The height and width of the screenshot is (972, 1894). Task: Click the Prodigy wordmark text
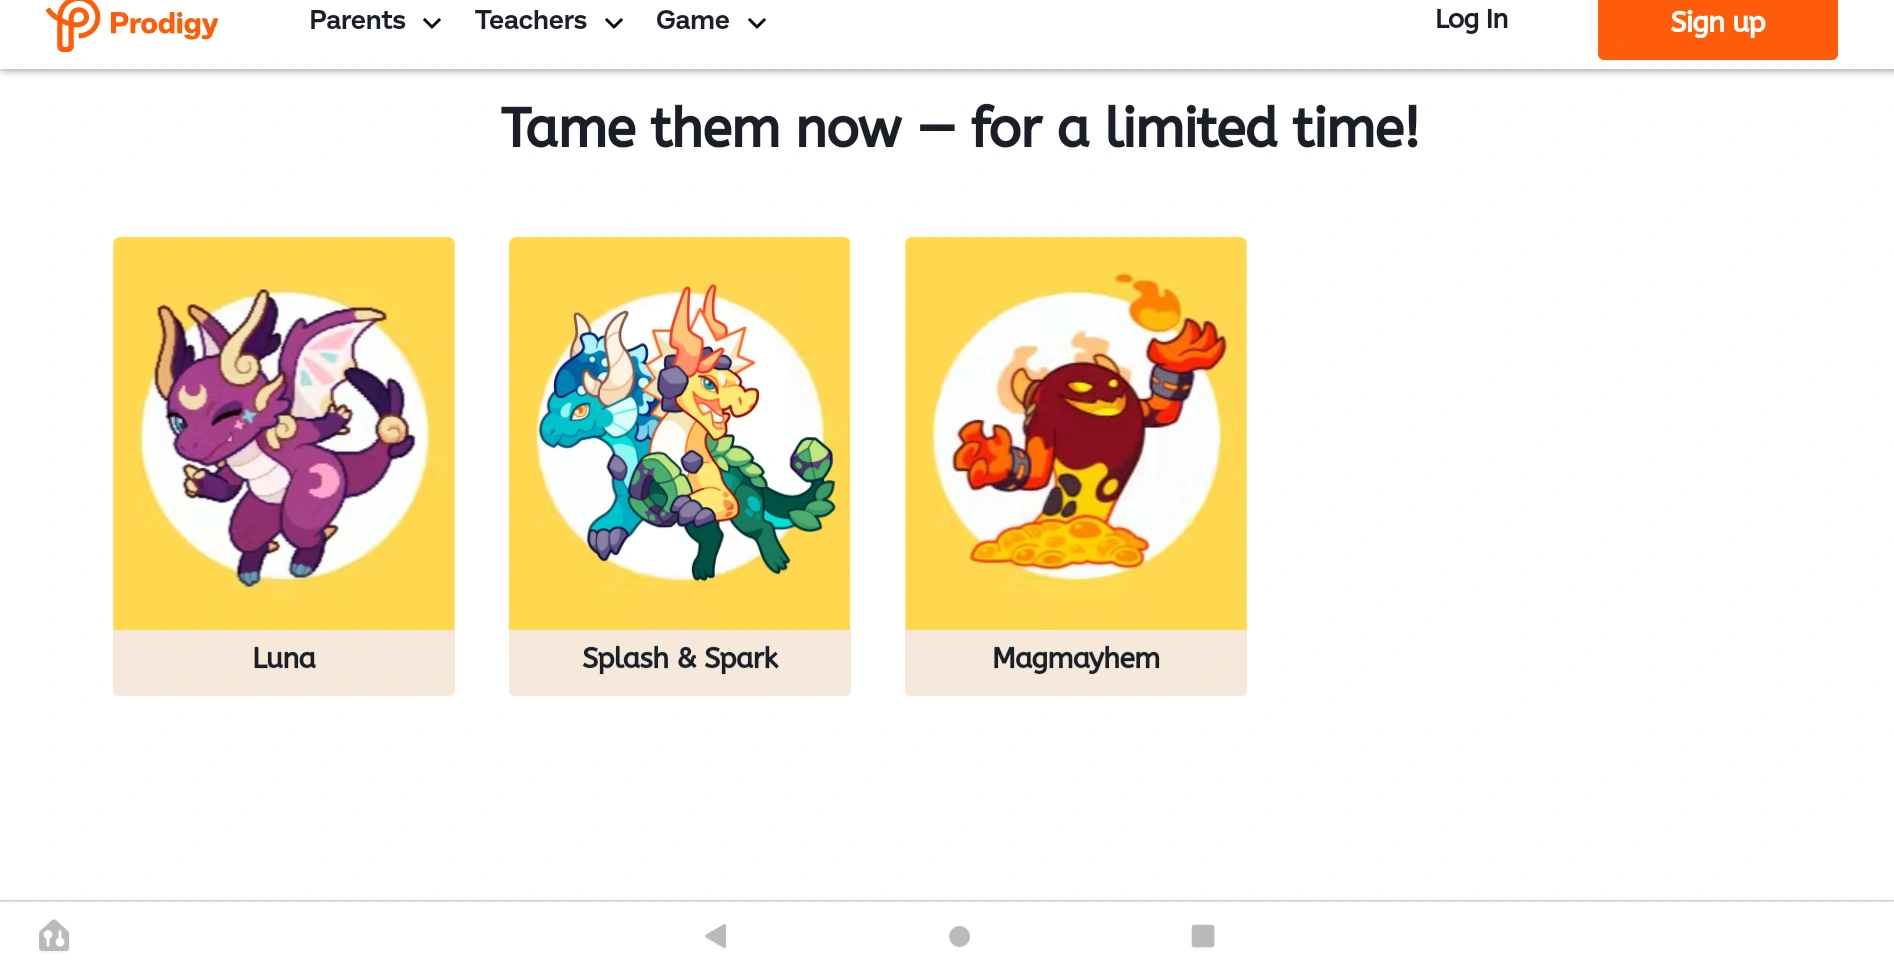(163, 24)
